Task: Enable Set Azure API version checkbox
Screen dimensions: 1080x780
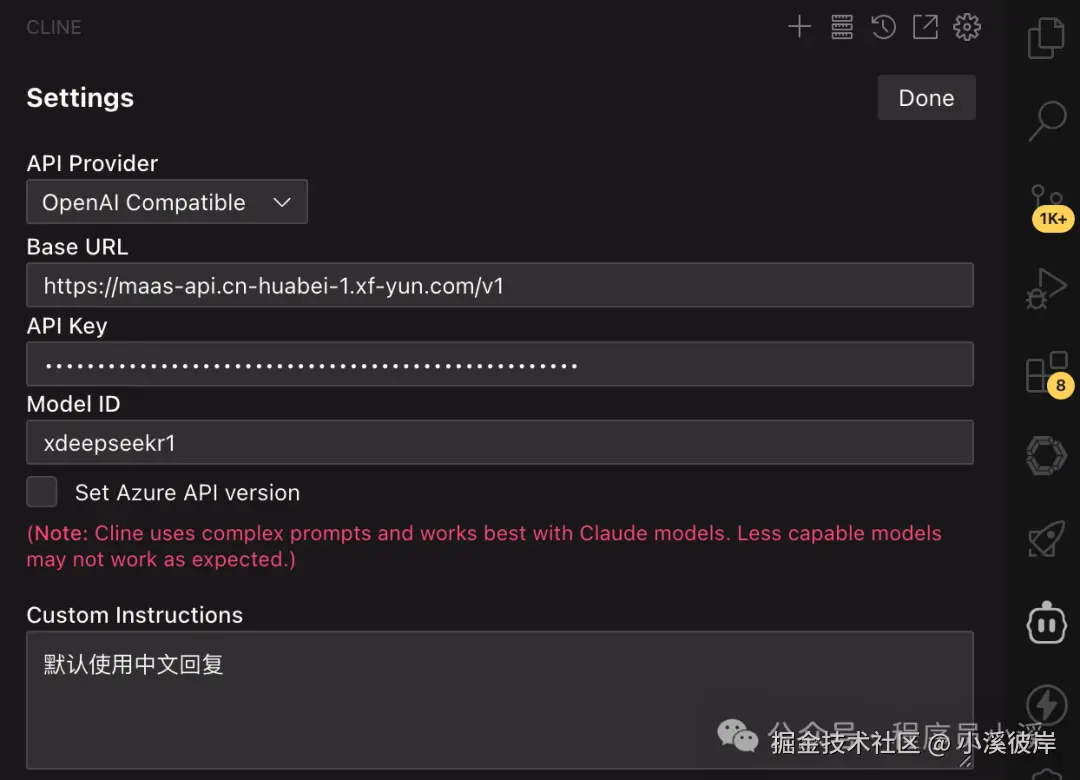Action: click(x=41, y=492)
